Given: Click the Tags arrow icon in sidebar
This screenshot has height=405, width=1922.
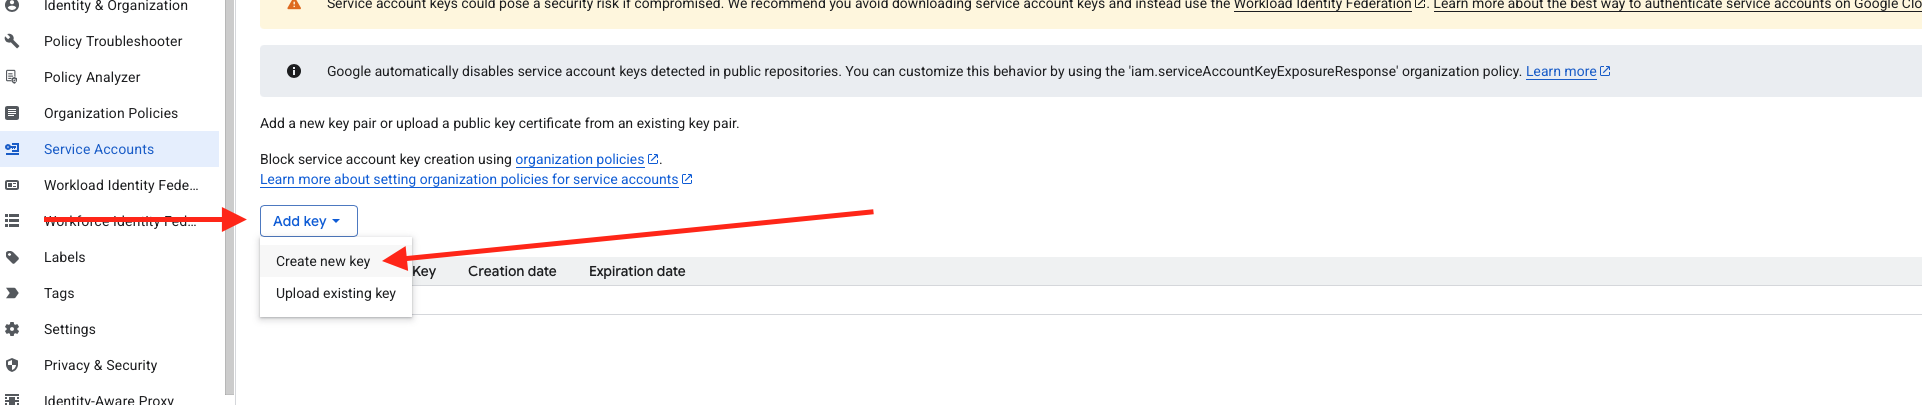Looking at the screenshot, I should (x=12, y=293).
